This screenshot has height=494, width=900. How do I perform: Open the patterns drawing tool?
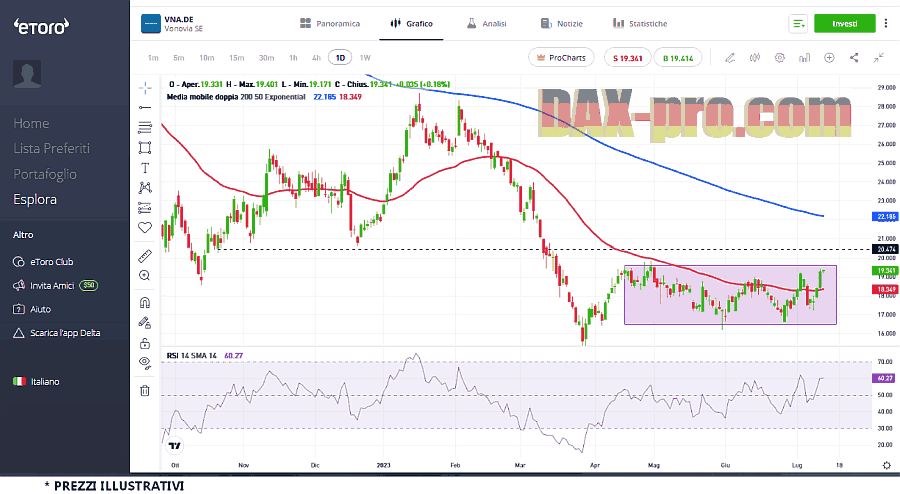145,188
